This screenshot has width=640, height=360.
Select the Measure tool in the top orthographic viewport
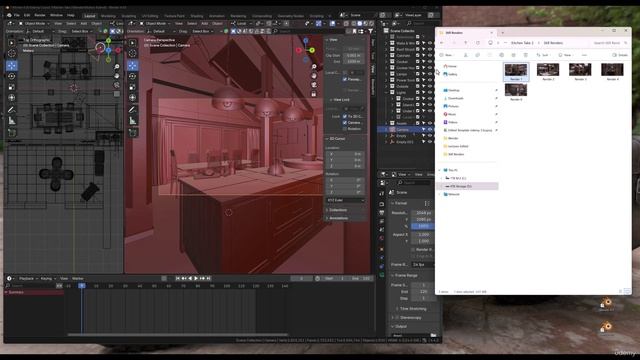click(x=12, y=120)
